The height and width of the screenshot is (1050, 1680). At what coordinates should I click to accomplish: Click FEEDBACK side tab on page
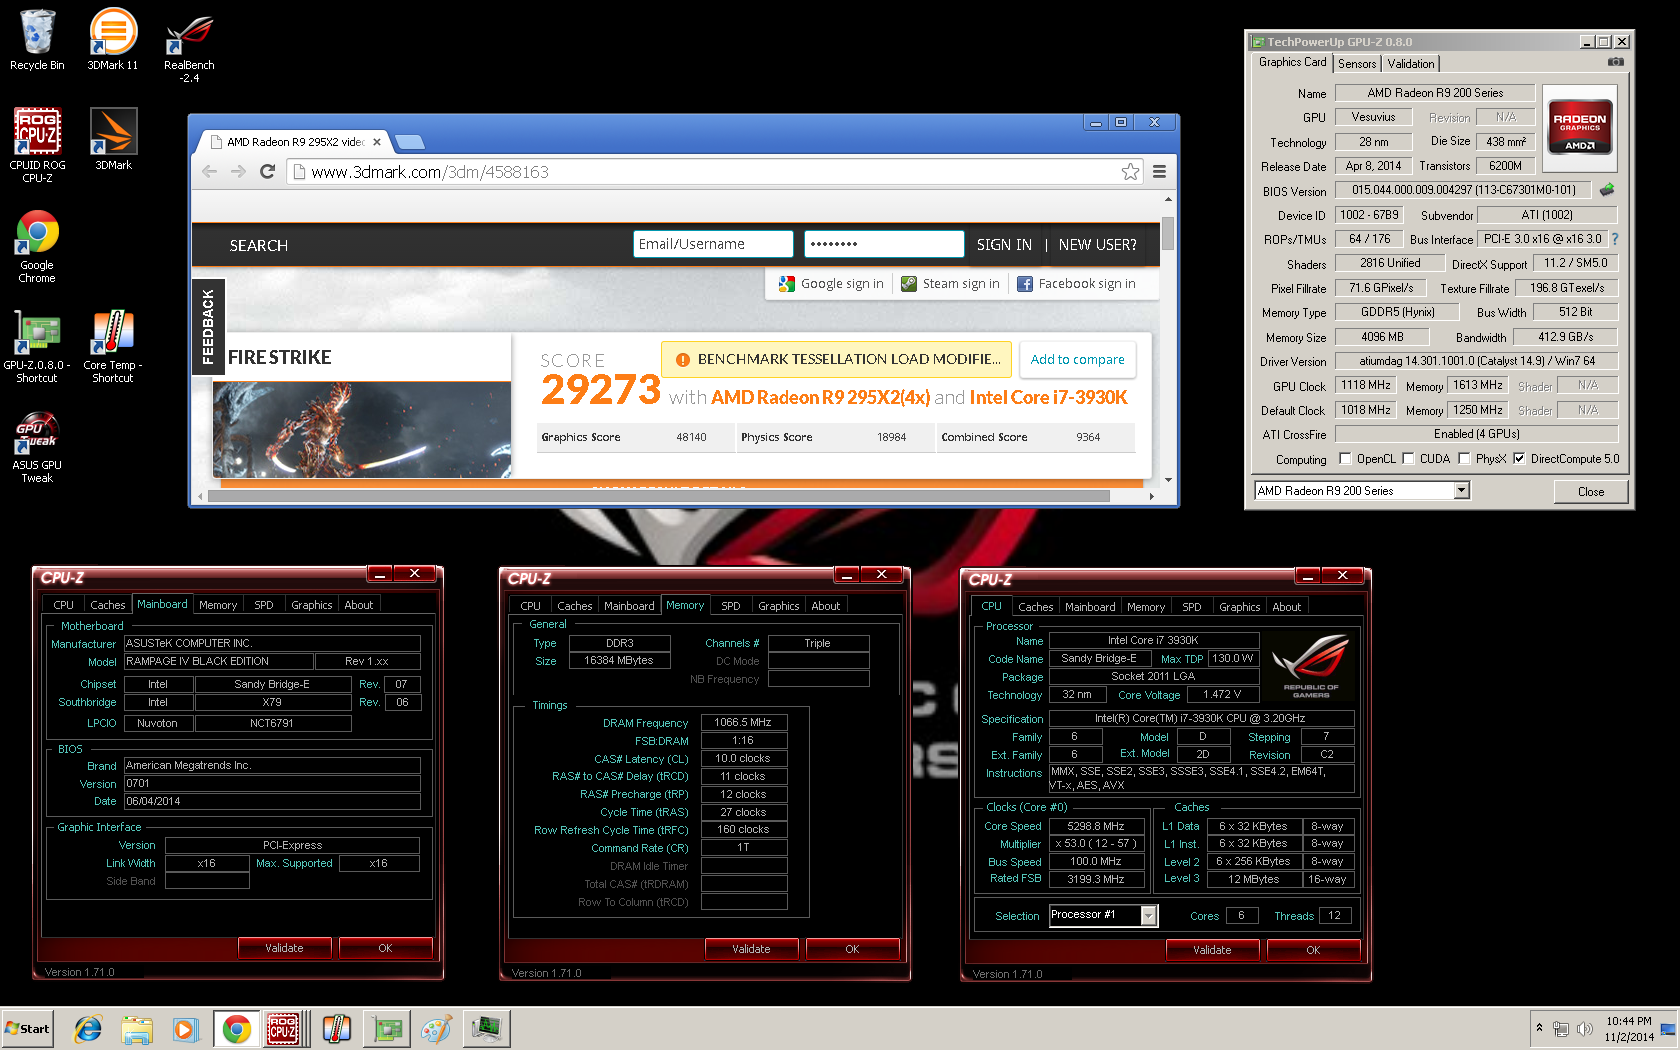[x=209, y=327]
